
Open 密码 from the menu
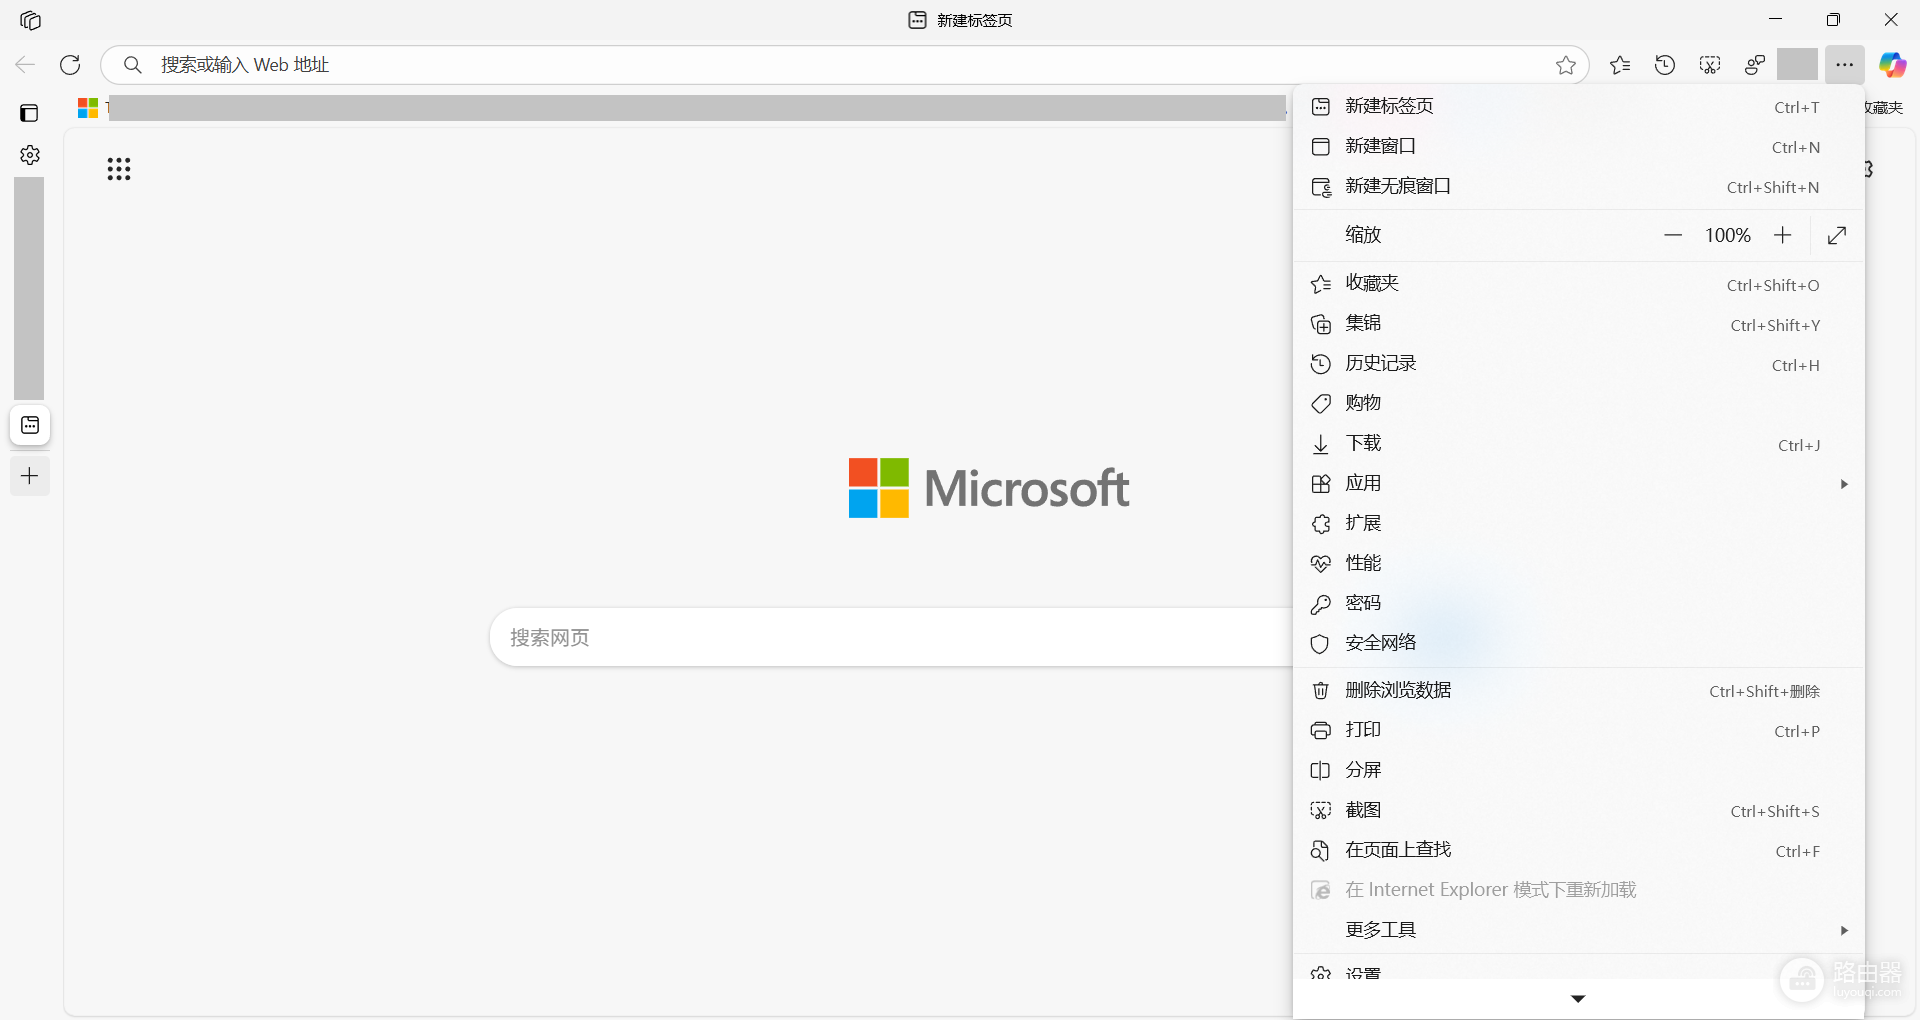[1579, 603]
